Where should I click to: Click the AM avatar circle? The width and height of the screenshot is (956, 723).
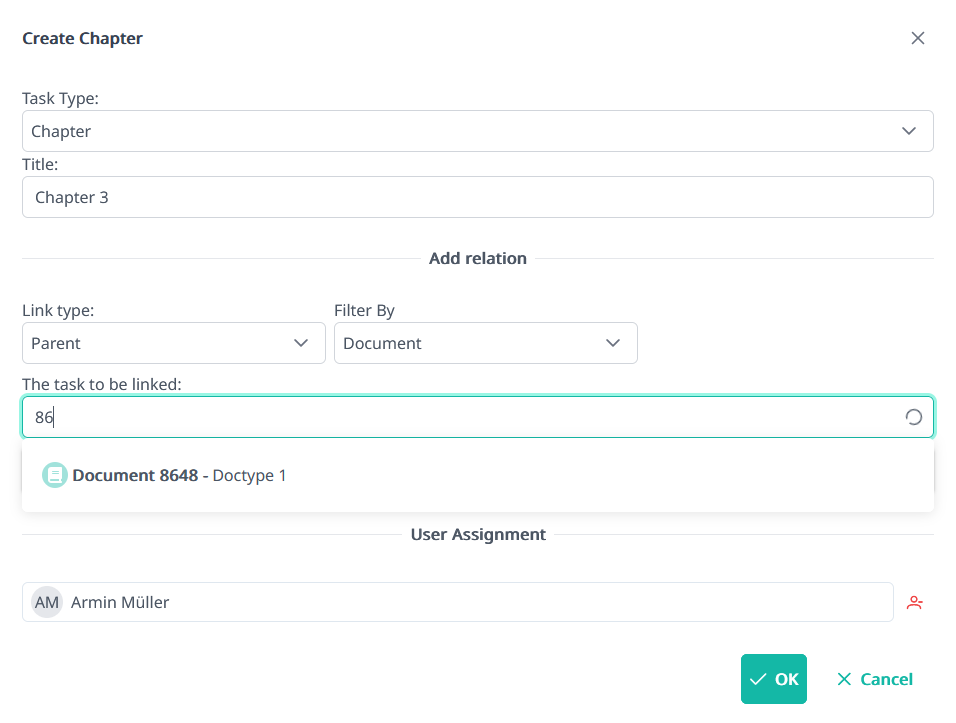tap(47, 602)
